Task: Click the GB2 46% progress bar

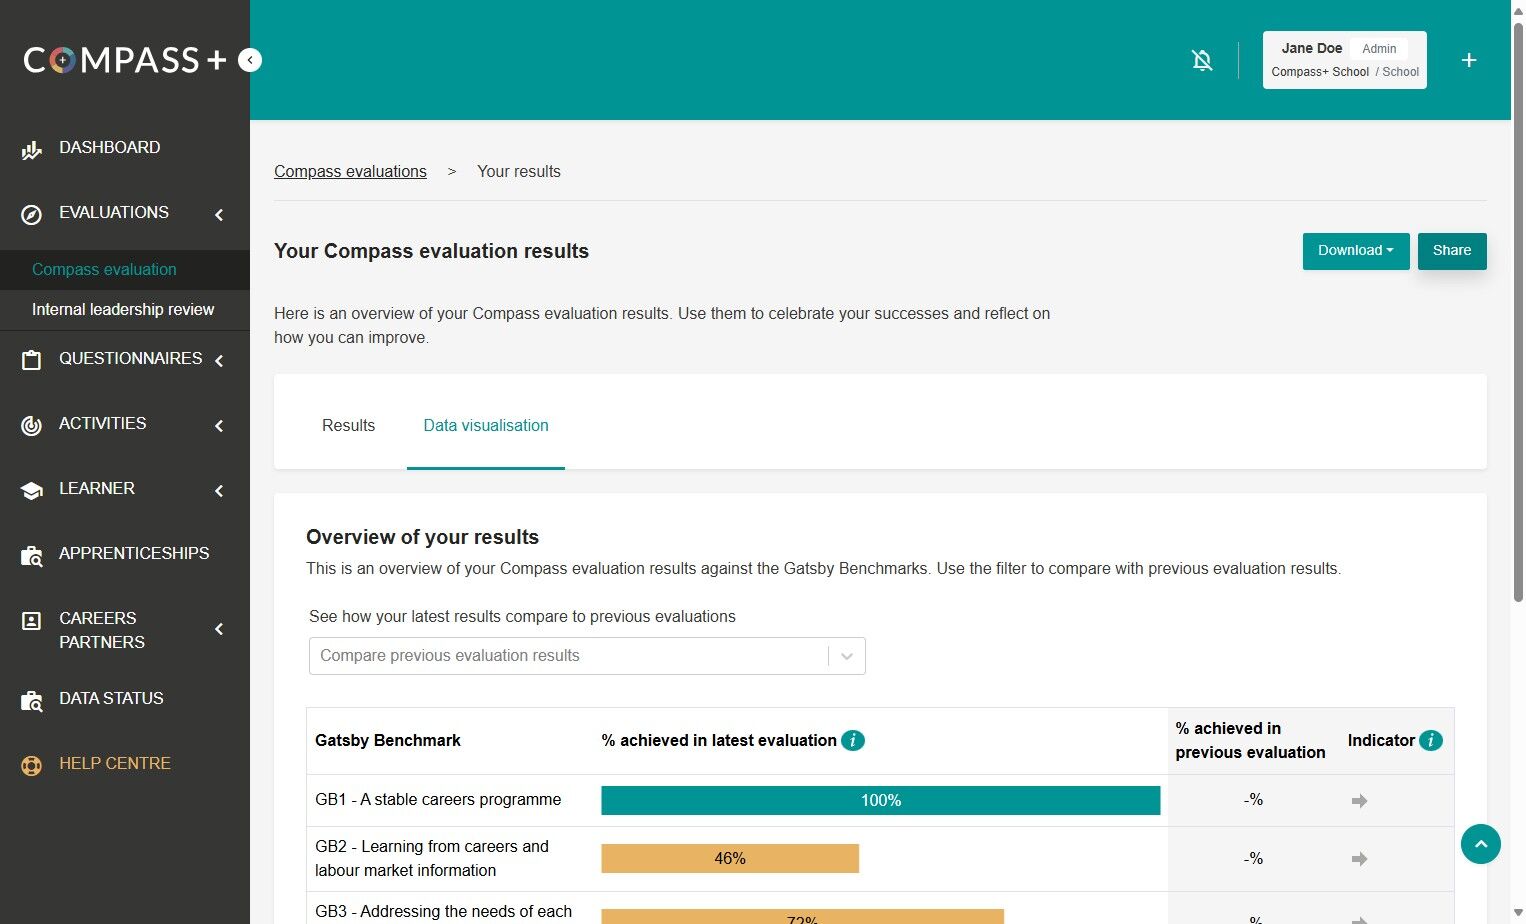Action: click(730, 858)
